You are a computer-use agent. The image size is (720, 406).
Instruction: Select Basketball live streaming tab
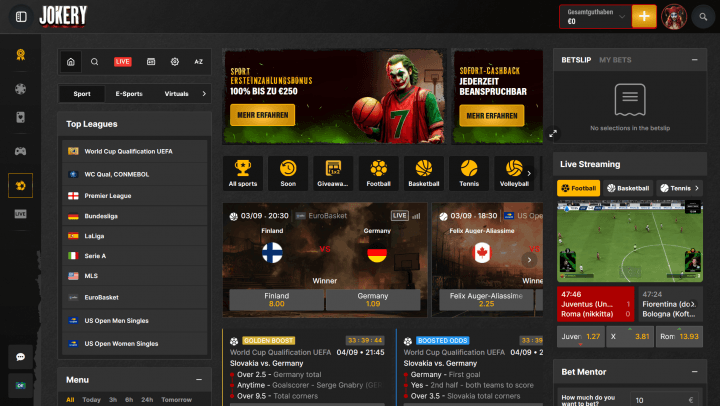pyautogui.click(x=628, y=188)
